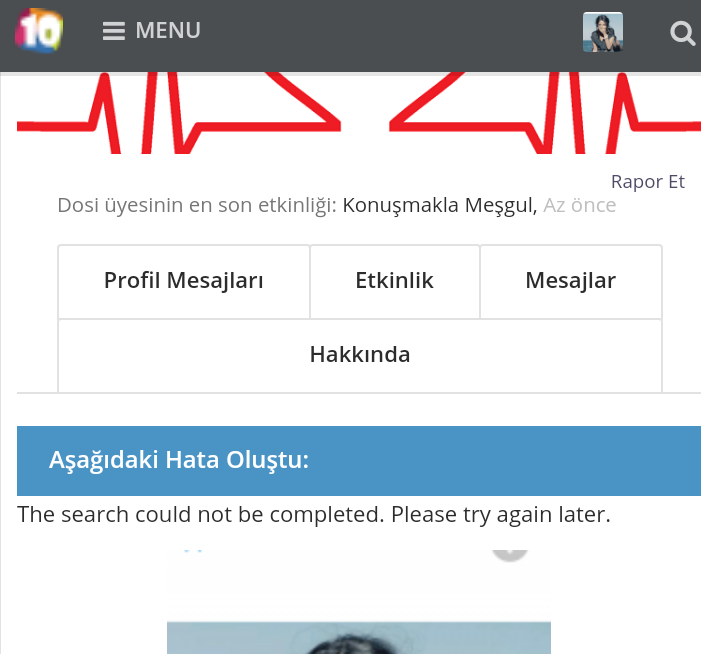The width and height of the screenshot is (701, 654).
Task: Click the search could not be completed message
Action: [x=314, y=515]
